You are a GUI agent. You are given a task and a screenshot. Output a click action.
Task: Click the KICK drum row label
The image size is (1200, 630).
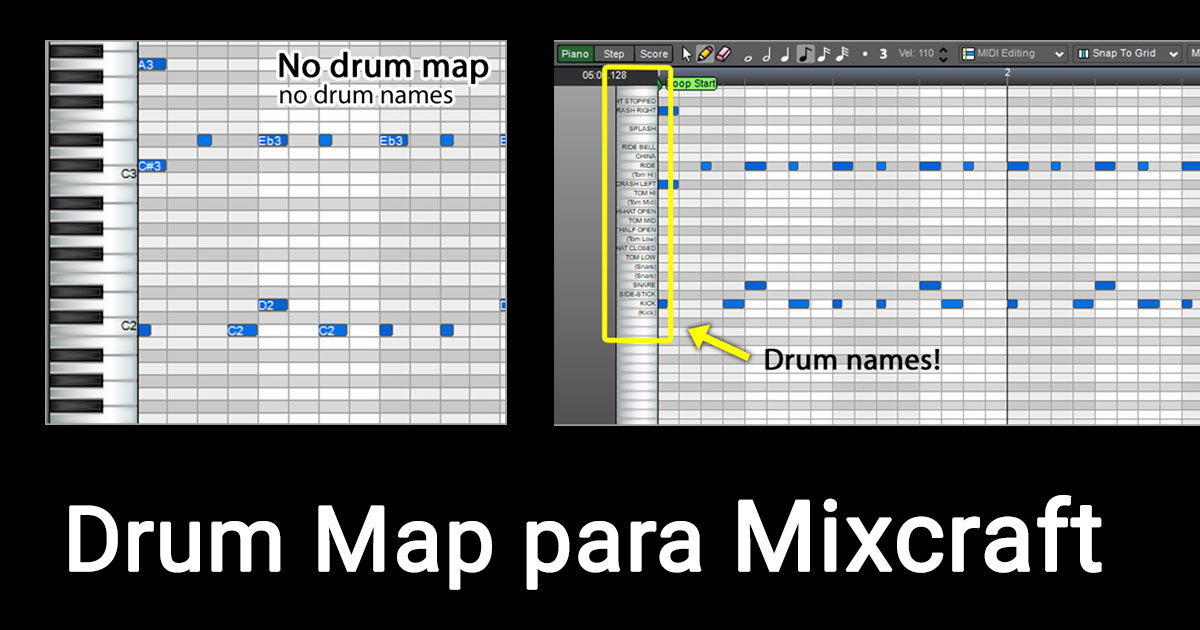648,303
